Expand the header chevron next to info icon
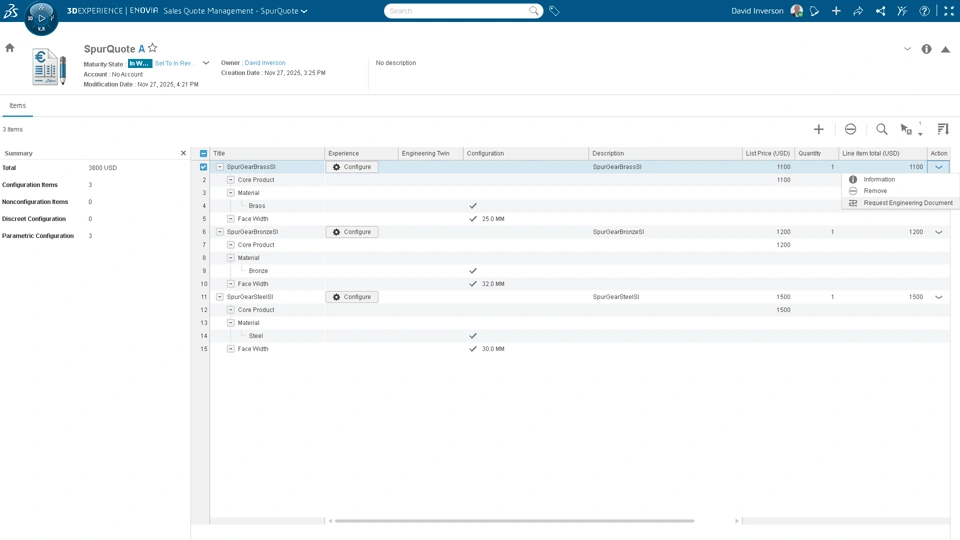 (907, 49)
